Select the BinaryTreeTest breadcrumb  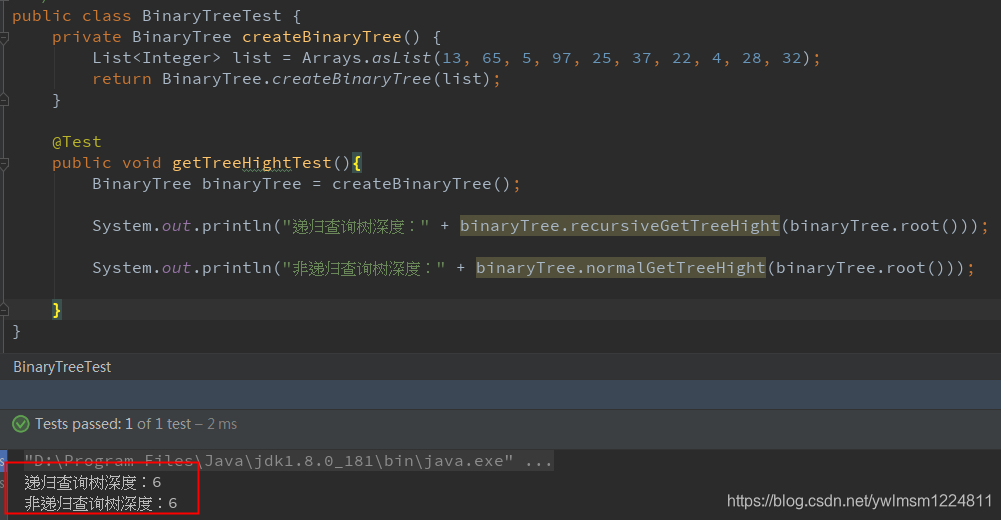click(62, 367)
